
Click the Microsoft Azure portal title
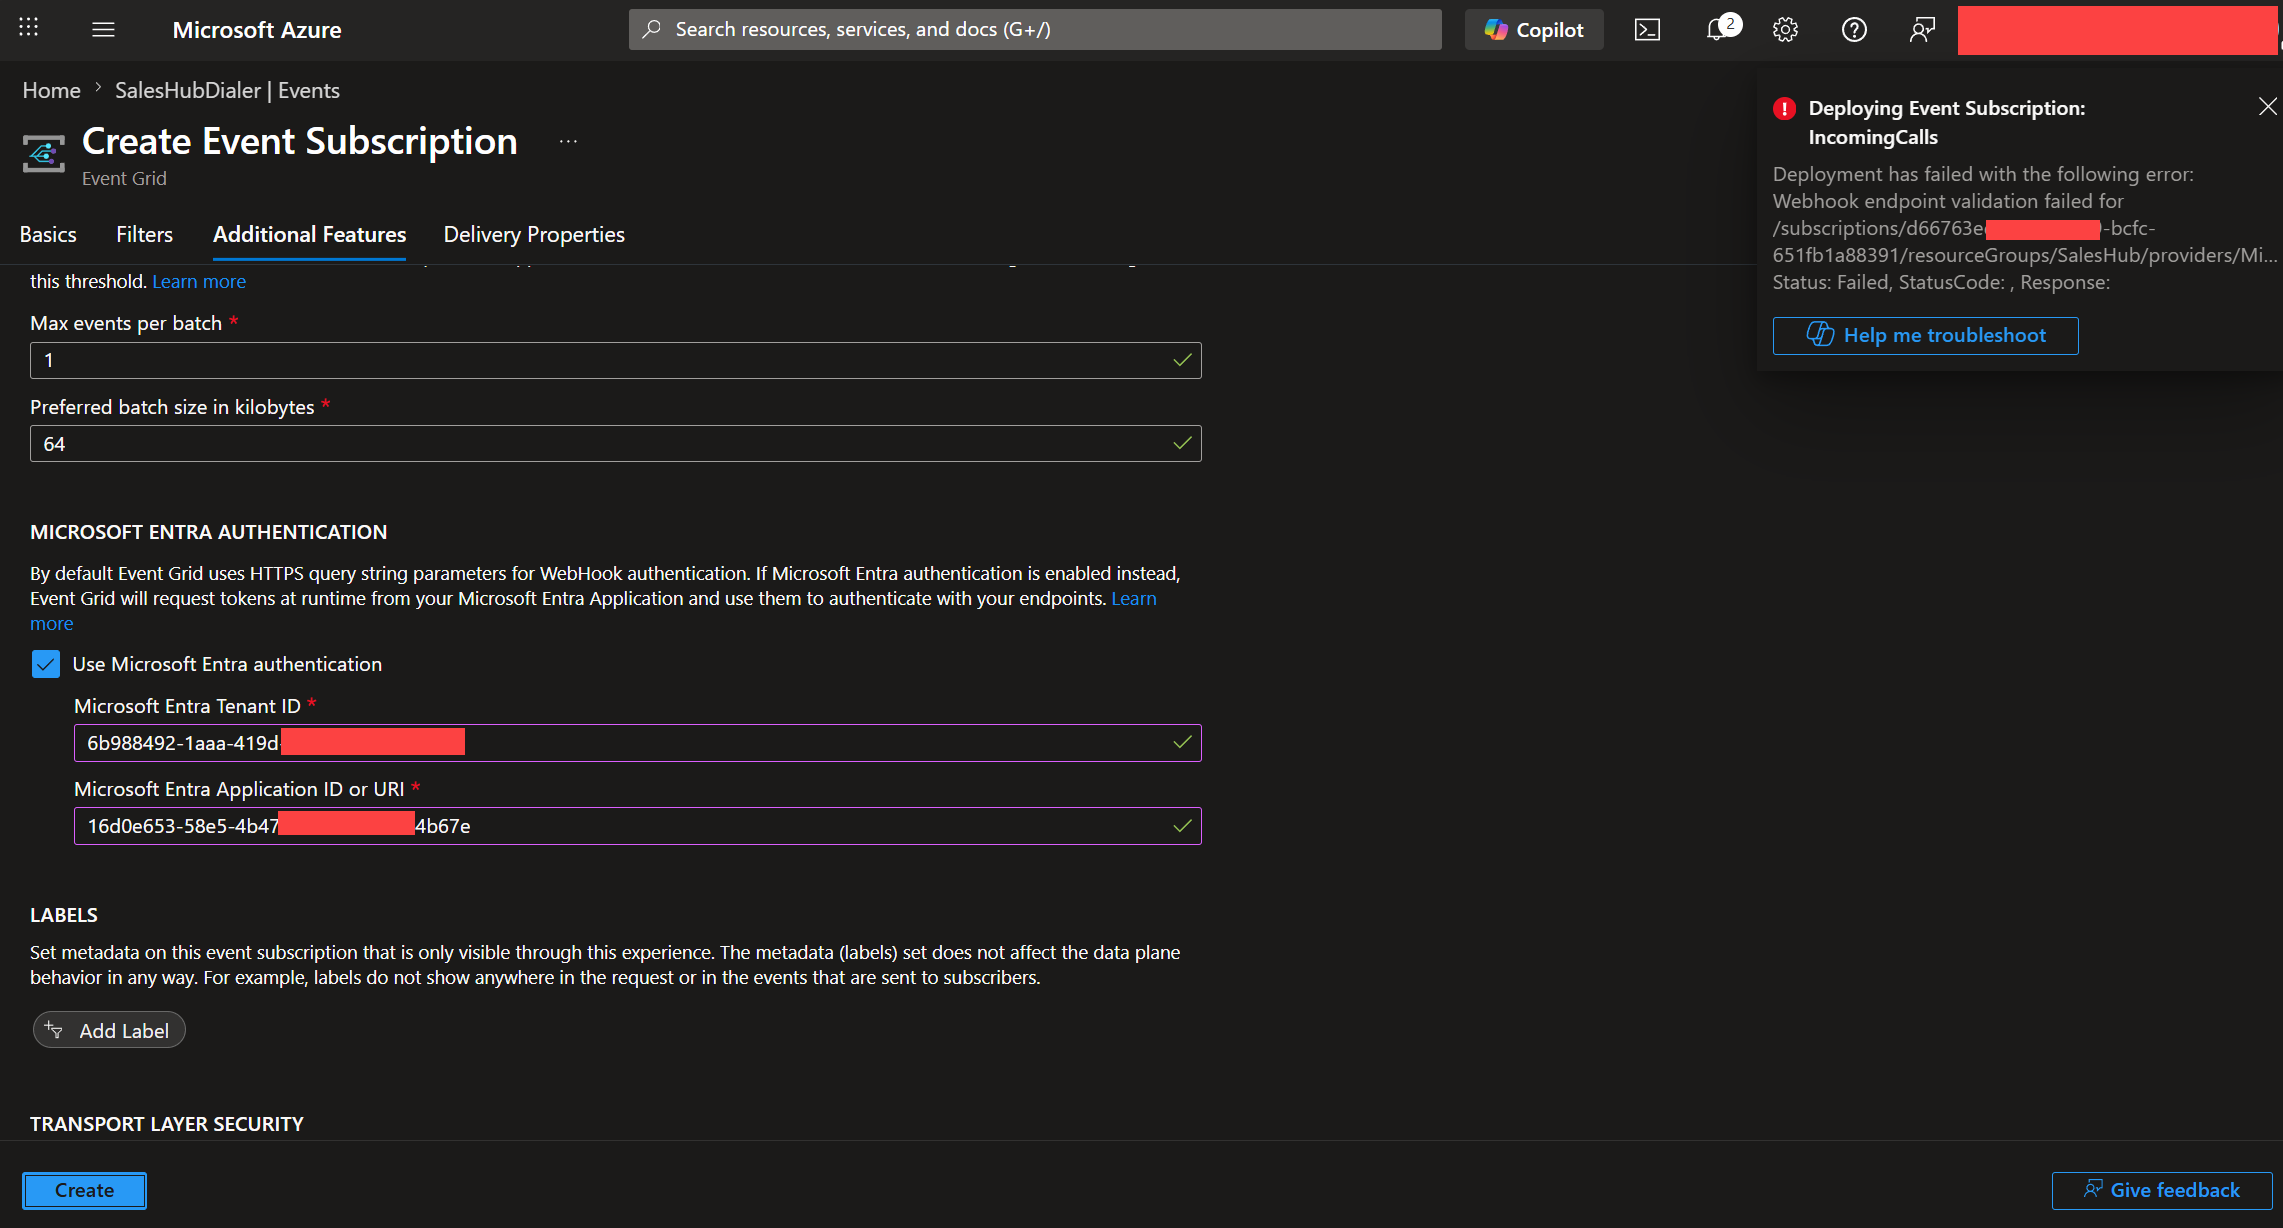point(257,30)
